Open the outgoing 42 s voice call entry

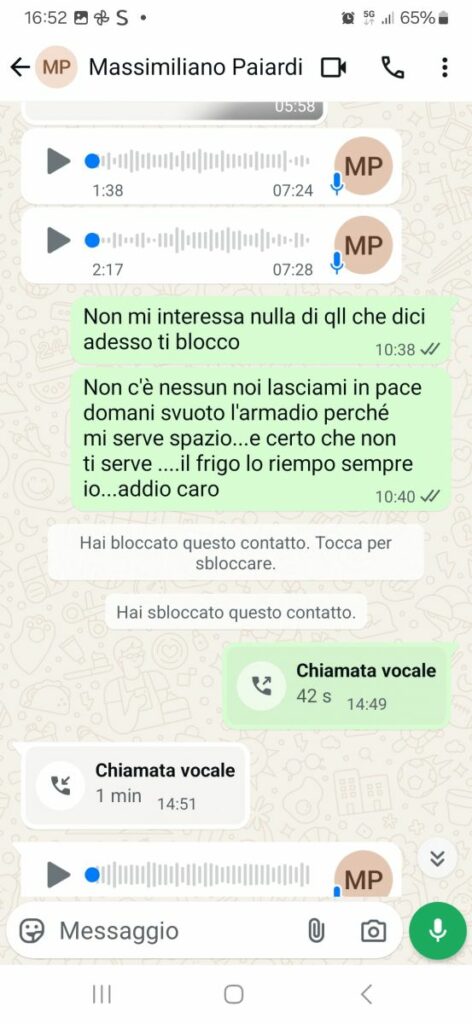[x=336, y=686]
